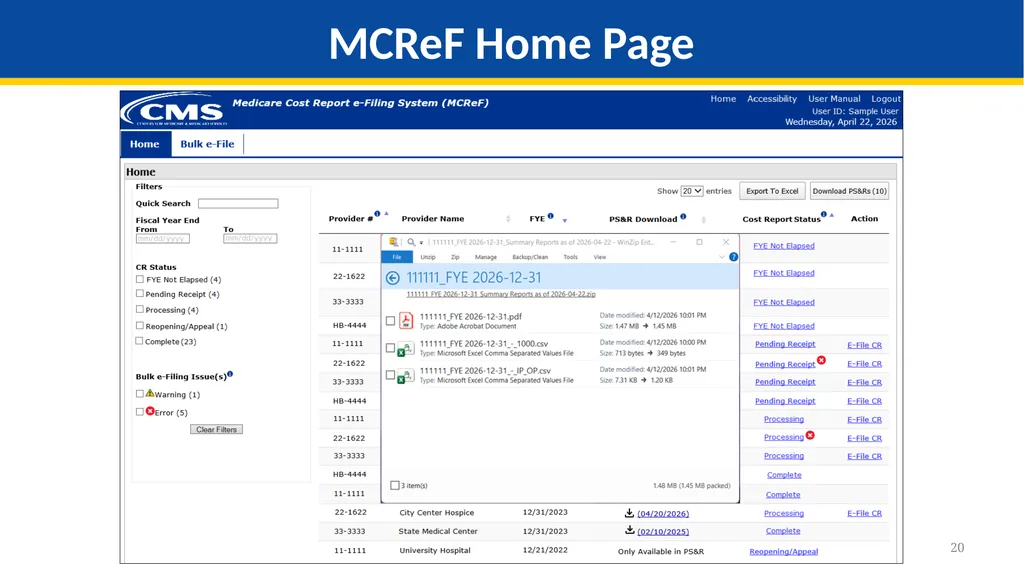The height and width of the screenshot is (575, 1024).
Task: Check the Pending Receipt (4) filter
Action: tap(140, 294)
